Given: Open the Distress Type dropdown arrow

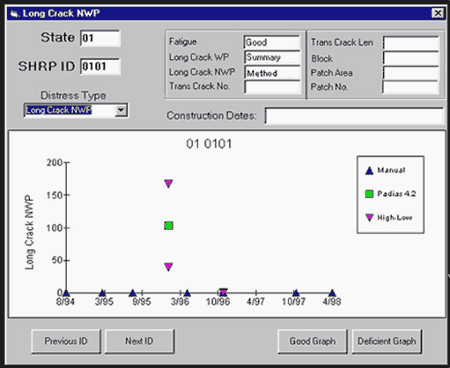Looking at the screenshot, I should coord(121,110).
